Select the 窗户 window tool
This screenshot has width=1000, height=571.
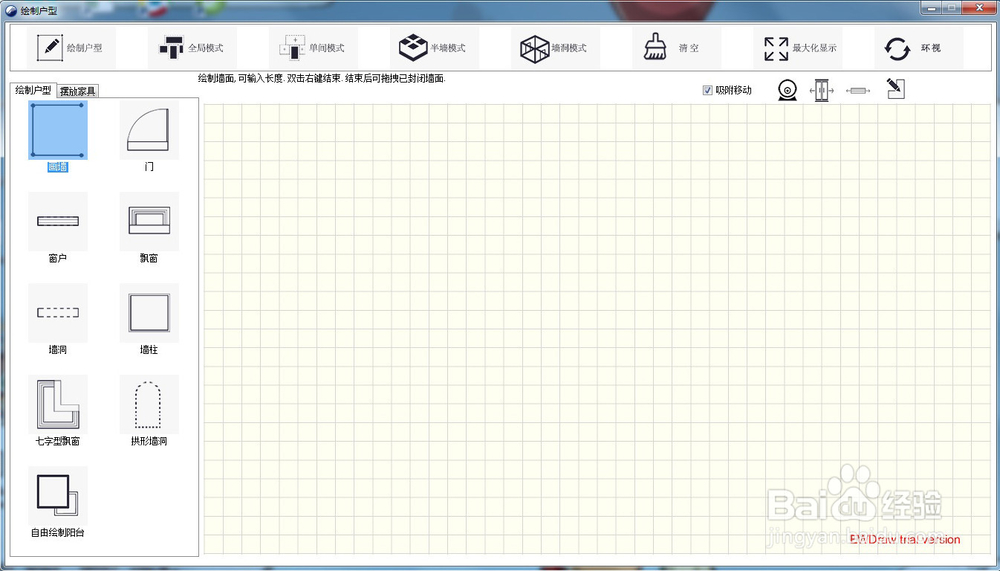58,228
